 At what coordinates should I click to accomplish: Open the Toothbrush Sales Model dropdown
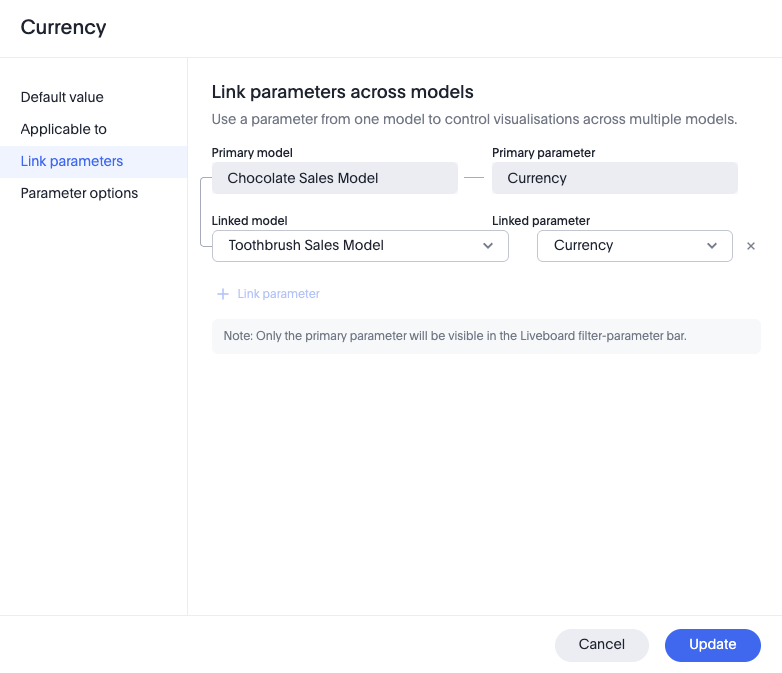(x=360, y=246)
